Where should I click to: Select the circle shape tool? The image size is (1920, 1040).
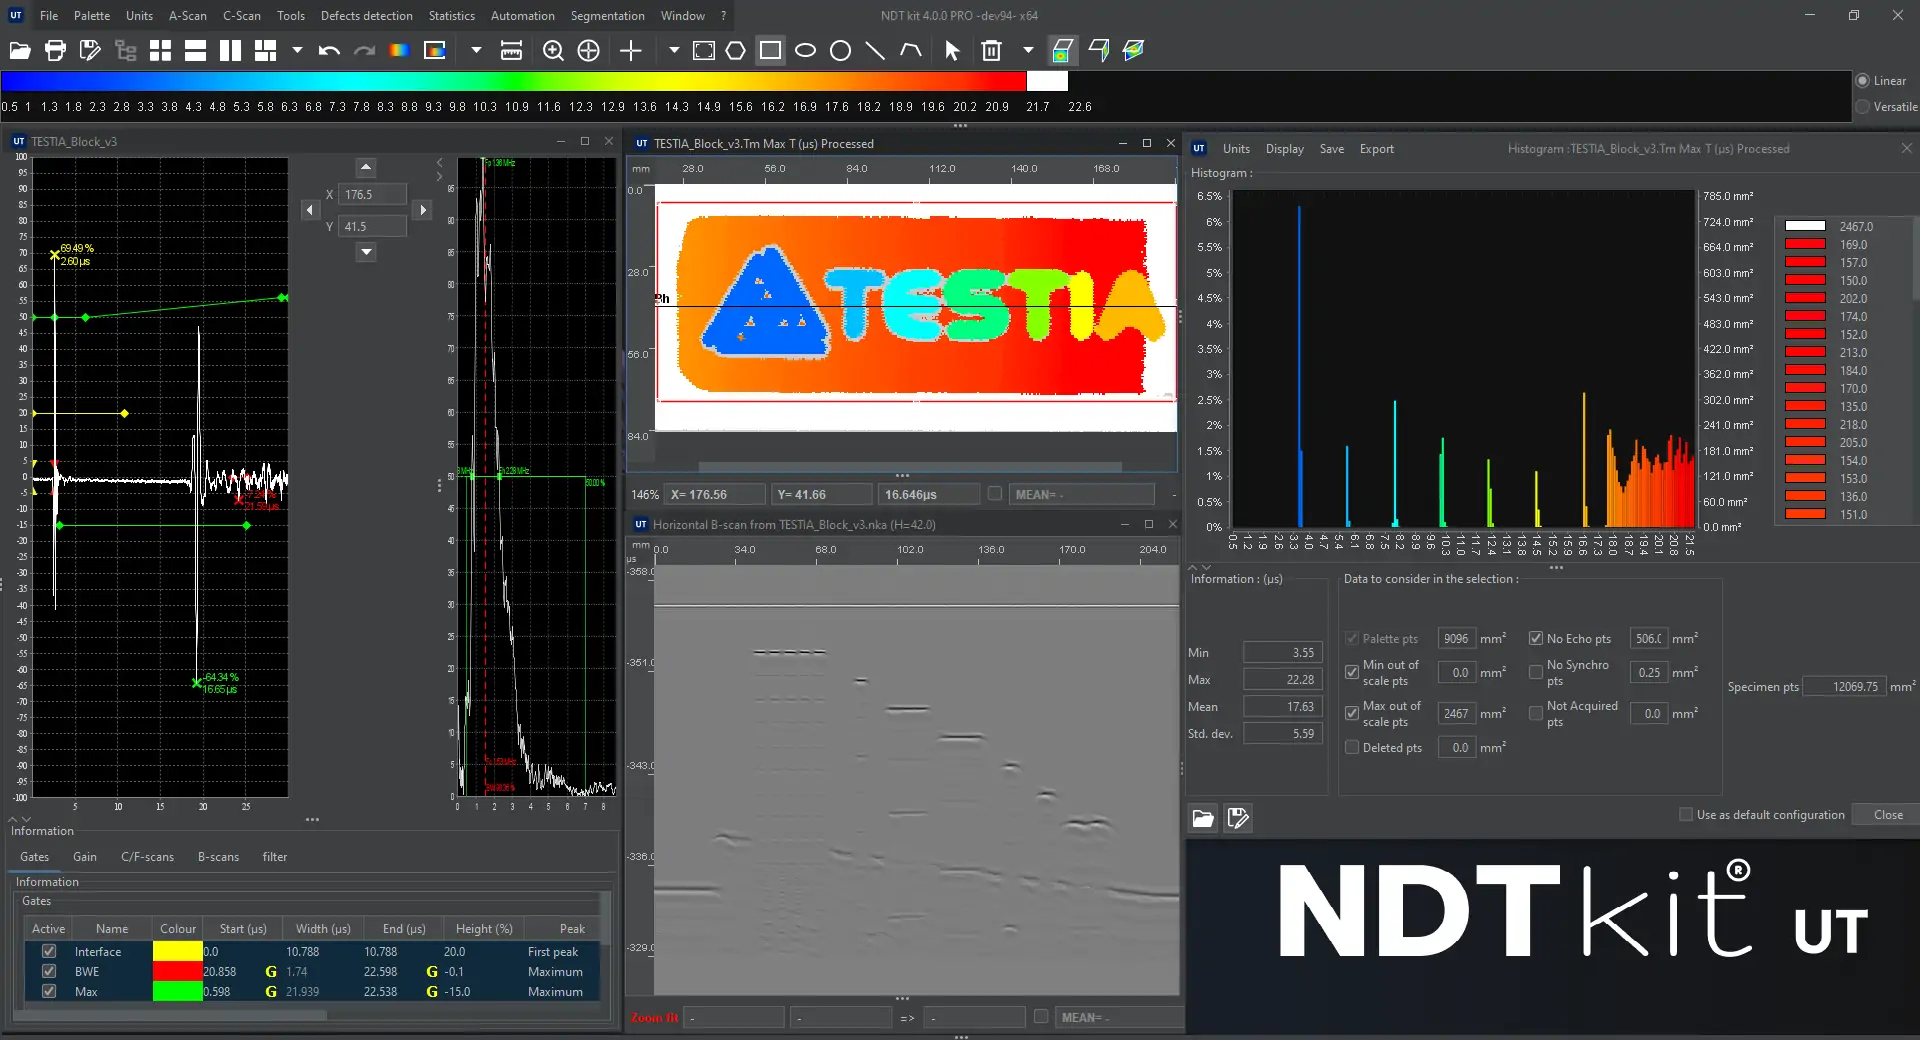(840, 50)
